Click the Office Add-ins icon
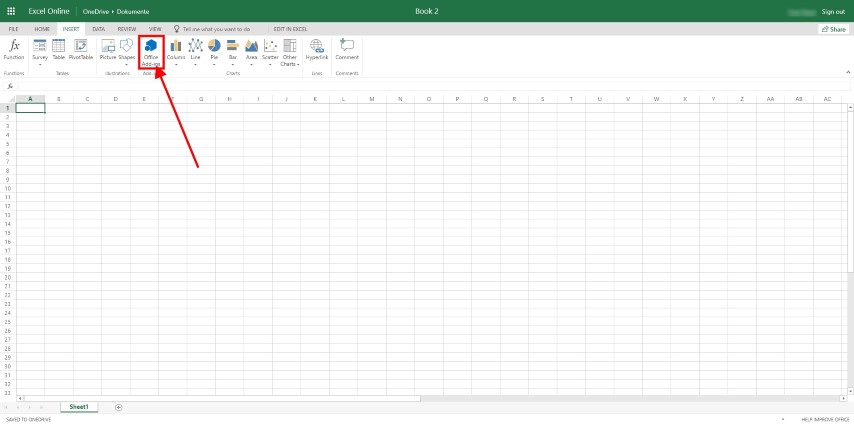 tap(151, 47)
